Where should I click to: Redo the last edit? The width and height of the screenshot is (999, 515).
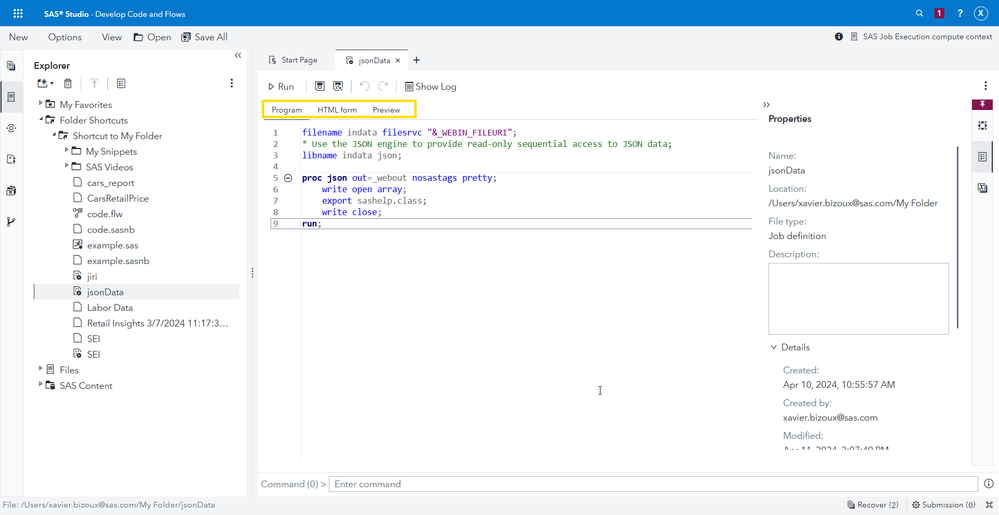click(x=383, y=87)
